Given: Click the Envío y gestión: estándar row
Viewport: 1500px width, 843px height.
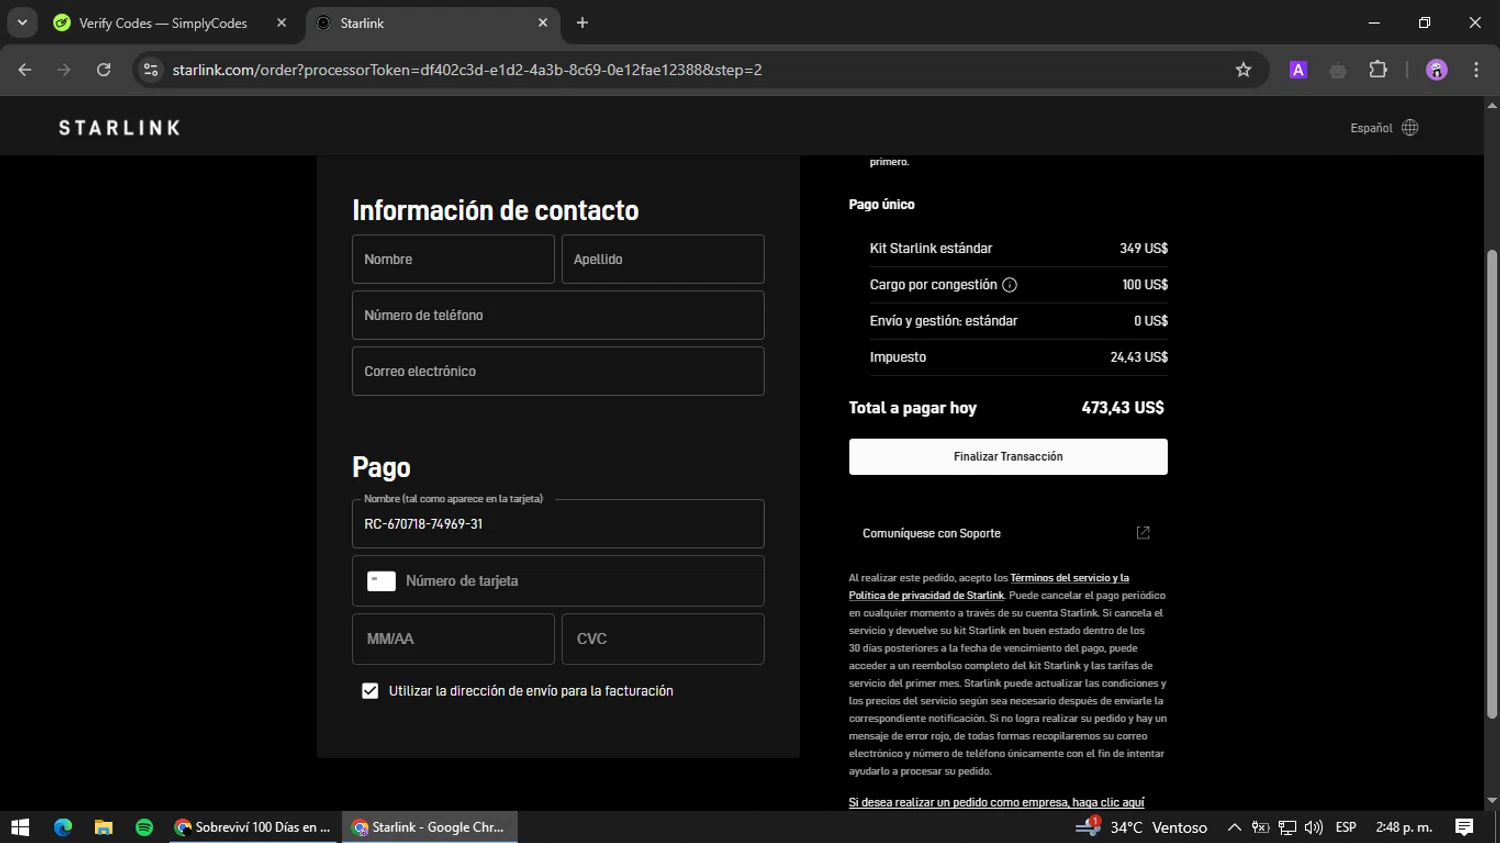Looking at the screenshot, I should (x=1018, y=321).
